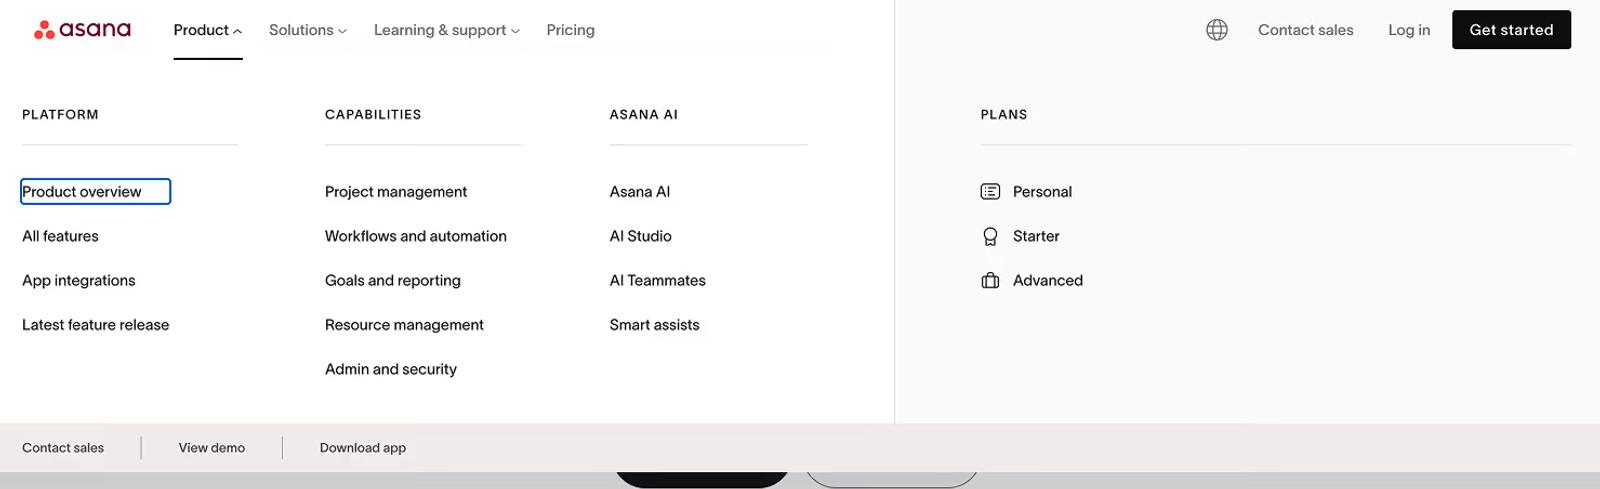Viewport: 1600px width, 489px height.
Task: Click the PLATFORM section heading
Action: pos(60,115)
